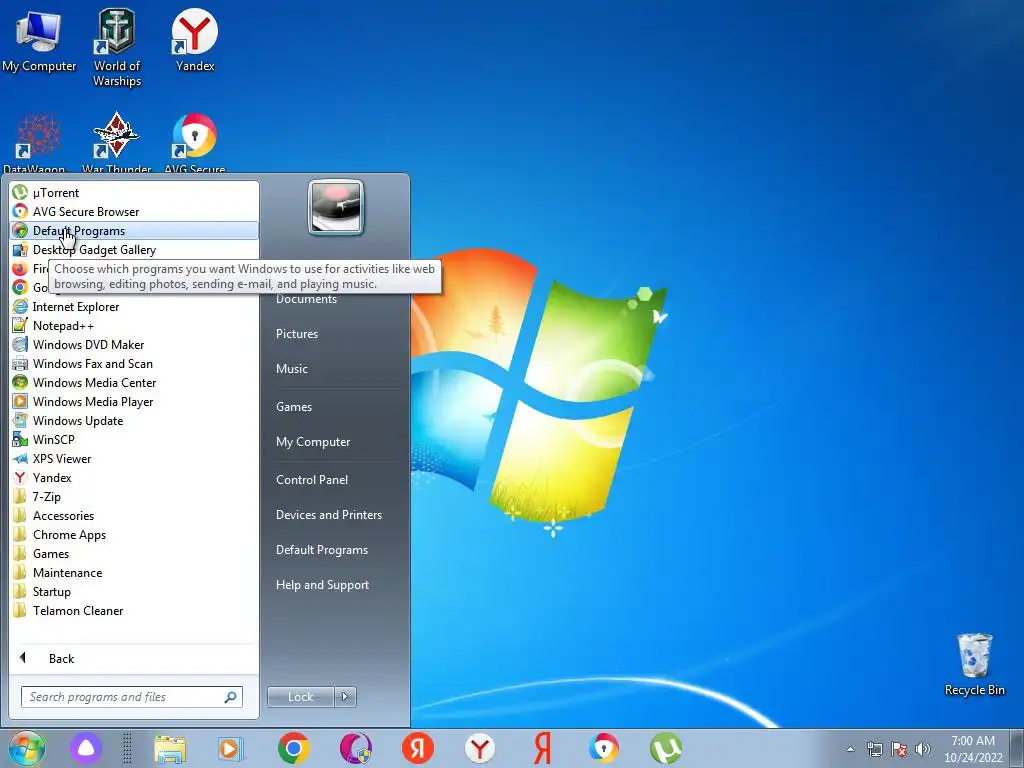Open the volume speaker tray icon

pos(923,749)
